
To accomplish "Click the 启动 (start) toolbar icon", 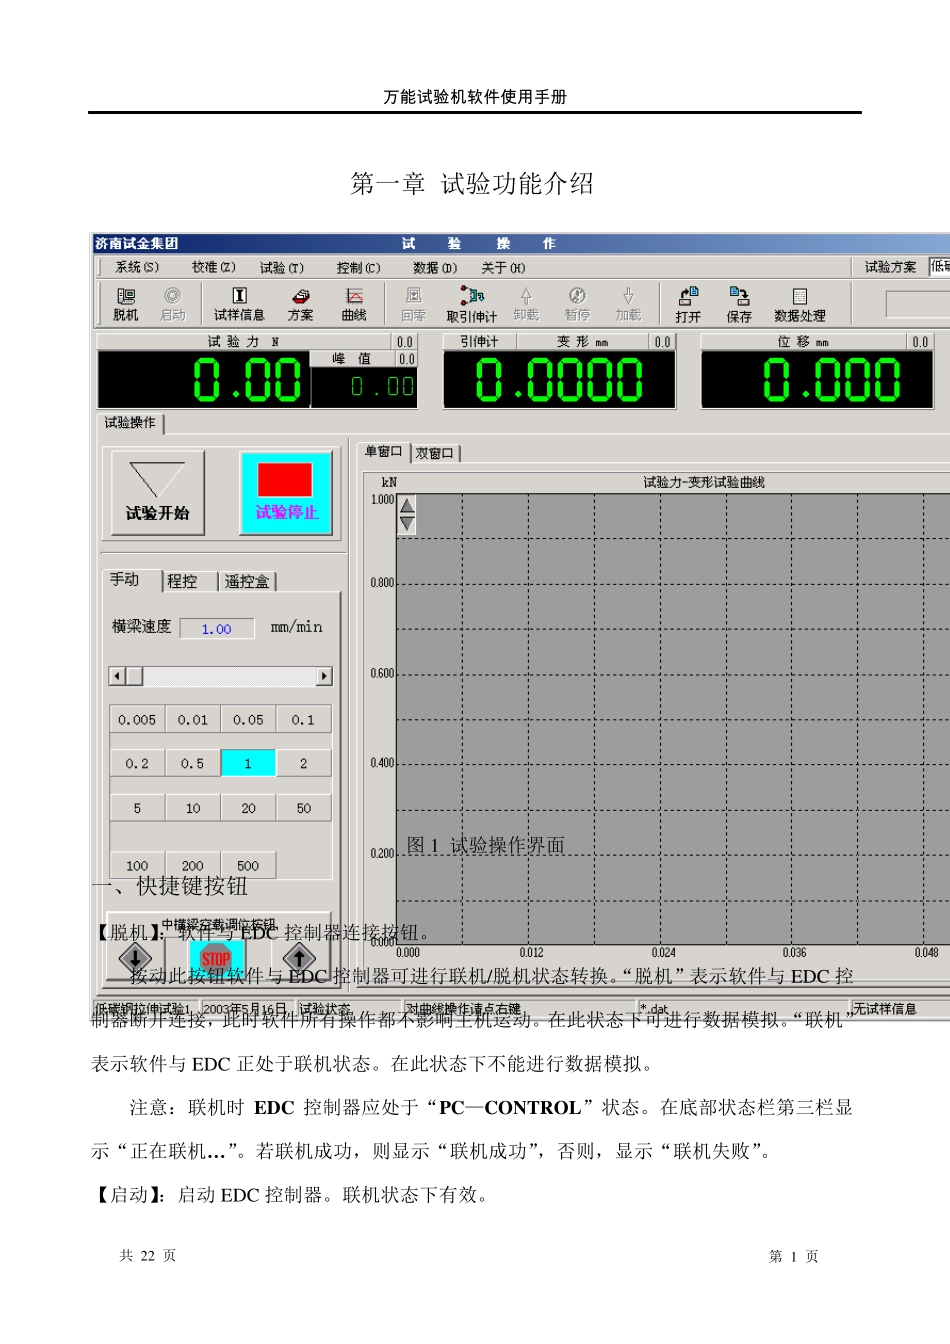I will tap(173, 304).
